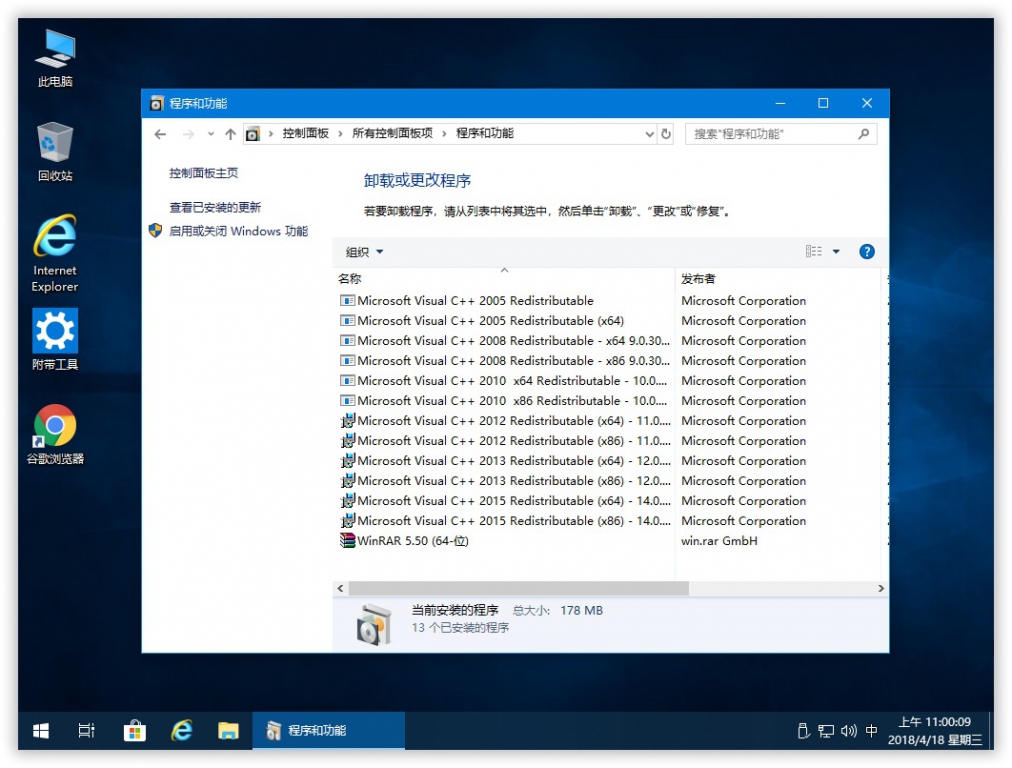This screenshot has width=1012, height=768.
Task: Click the change view icon
Action: coord(813,252)
